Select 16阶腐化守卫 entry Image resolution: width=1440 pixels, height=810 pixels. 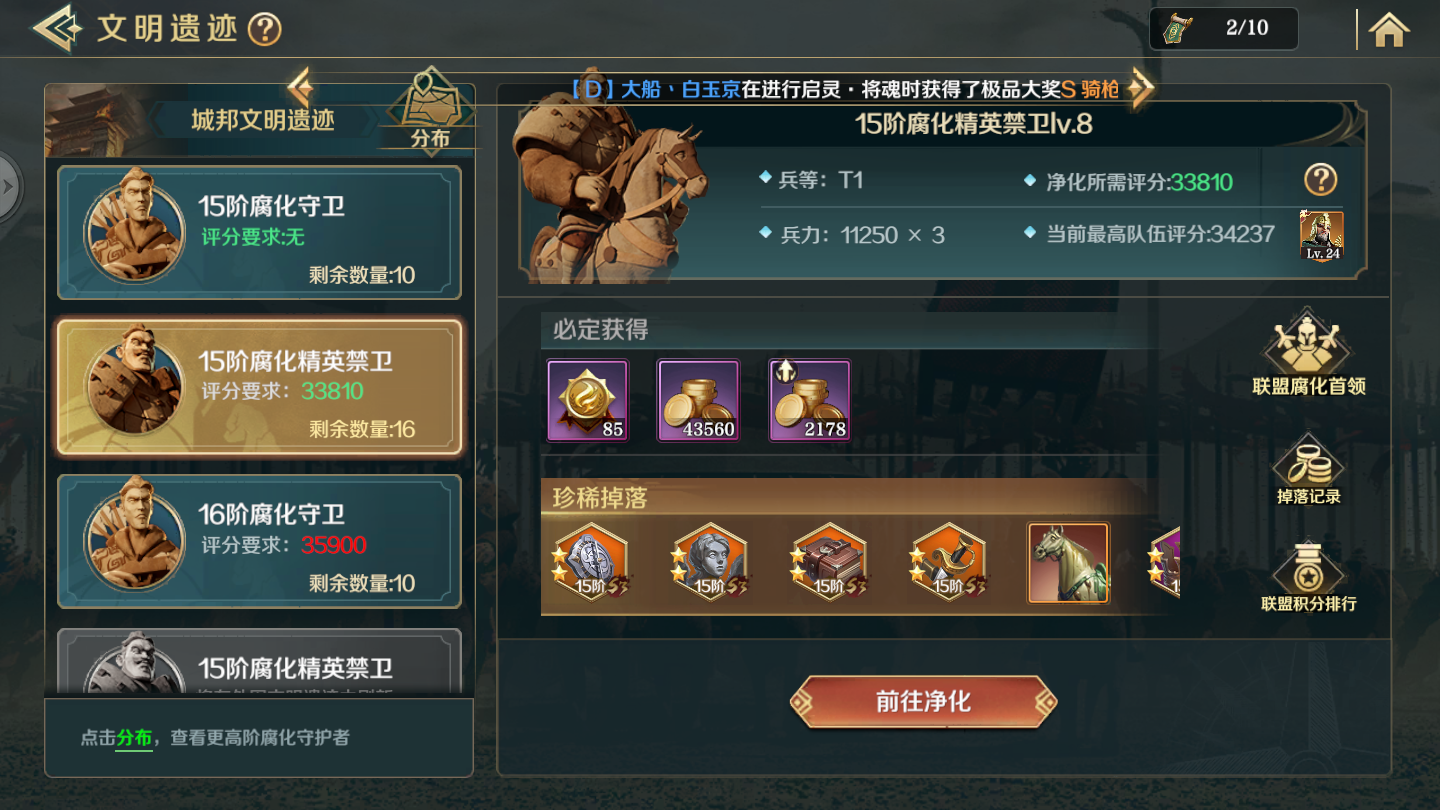(259, 541)
